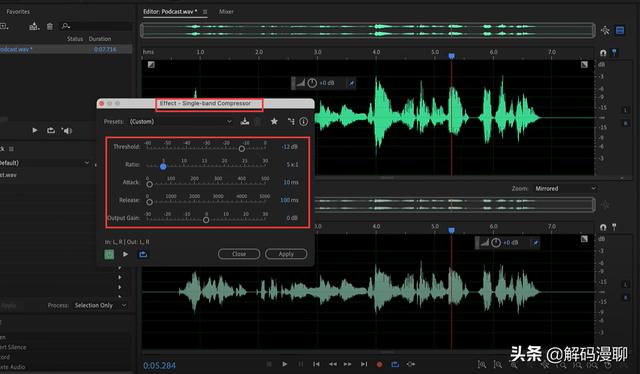
Task: Import file icon in the Files panel
Action: pos(34,27)
